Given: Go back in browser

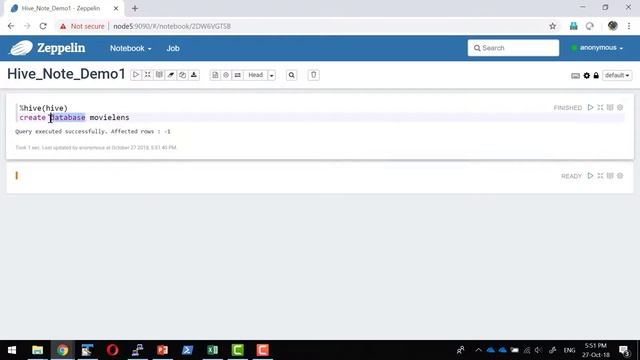Looking at the screenshot, I should click(11, 26).
